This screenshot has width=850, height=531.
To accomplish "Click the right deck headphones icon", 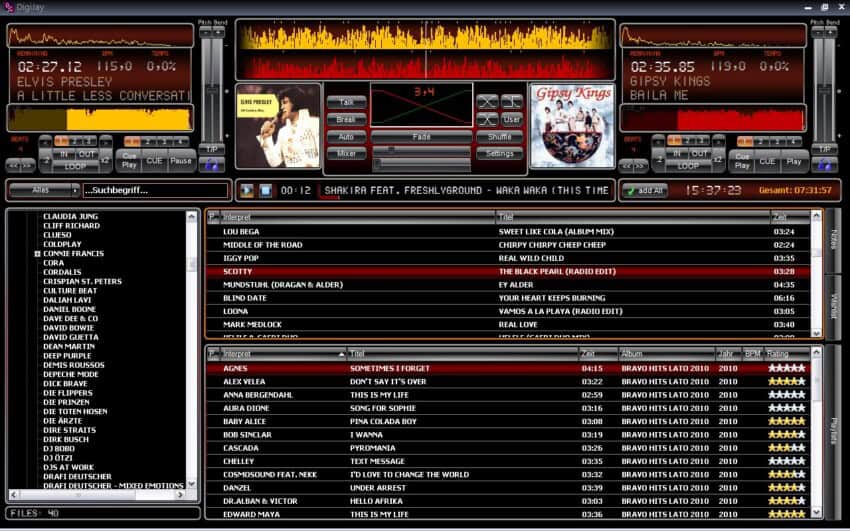I will [x=825, y=163].
